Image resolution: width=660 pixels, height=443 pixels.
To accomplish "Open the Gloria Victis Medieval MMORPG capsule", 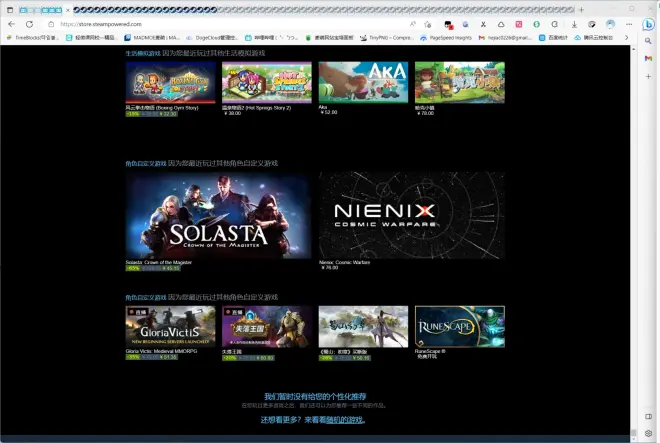I will point(170,326).
